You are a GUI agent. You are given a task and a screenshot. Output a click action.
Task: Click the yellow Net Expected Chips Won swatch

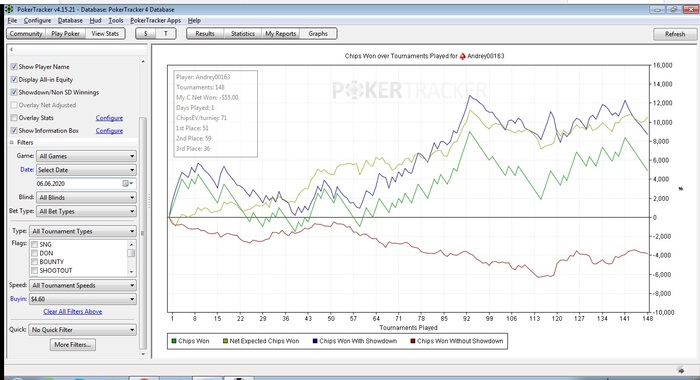pos(225,341)
